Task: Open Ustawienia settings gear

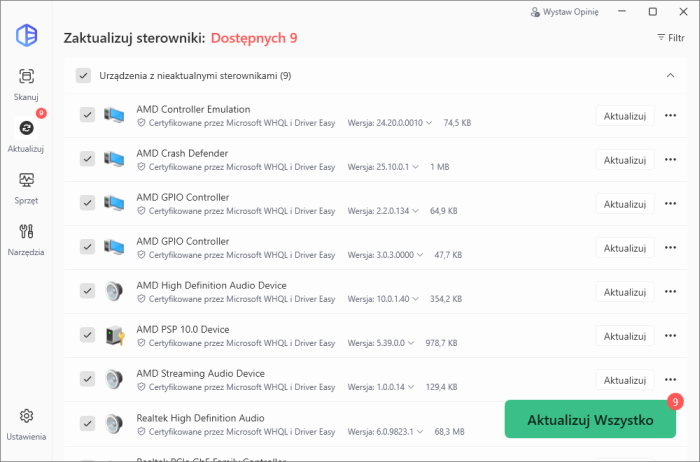Action: pyautogui.click(x=26, y=424)
